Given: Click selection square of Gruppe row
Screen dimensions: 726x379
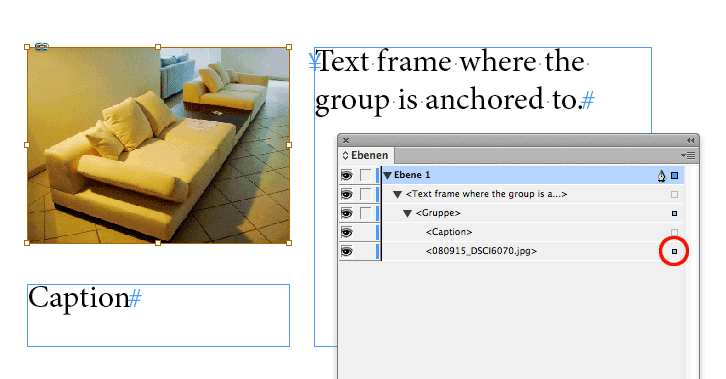Looking at the screenshot, I should coord(675,213).
